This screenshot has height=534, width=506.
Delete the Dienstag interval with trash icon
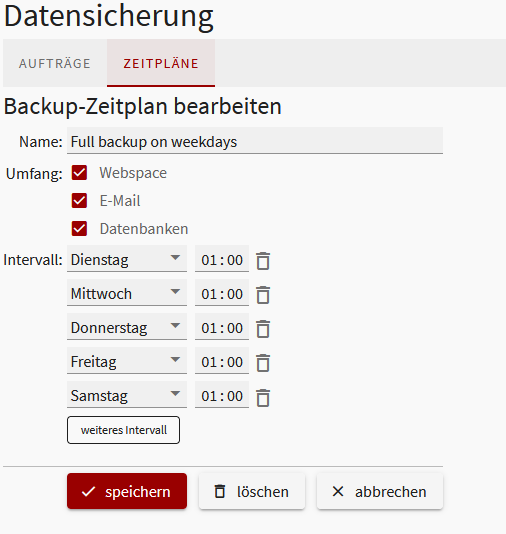(x=263, y=261)
